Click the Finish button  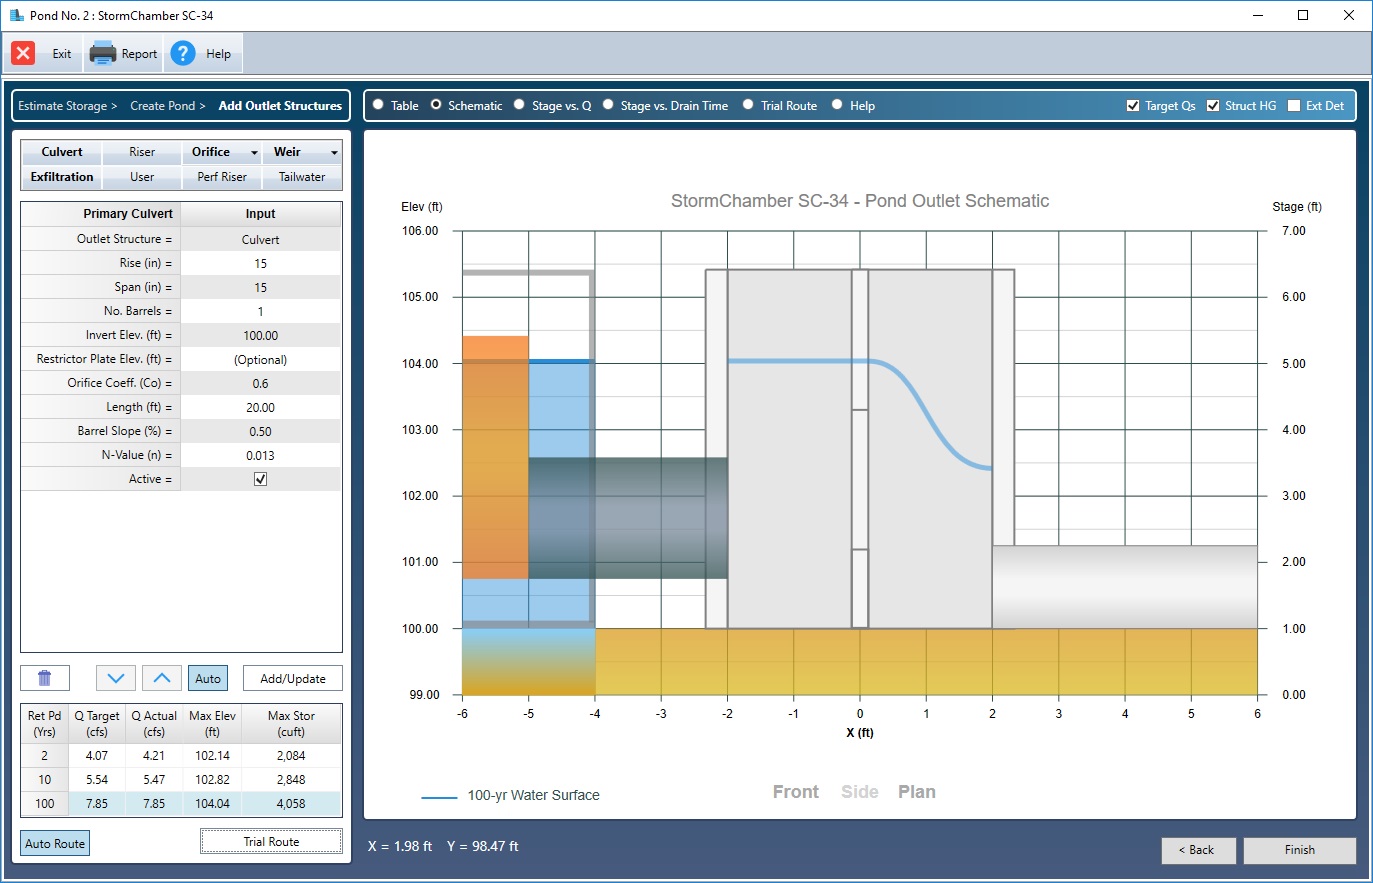[x=1300, y=850]
